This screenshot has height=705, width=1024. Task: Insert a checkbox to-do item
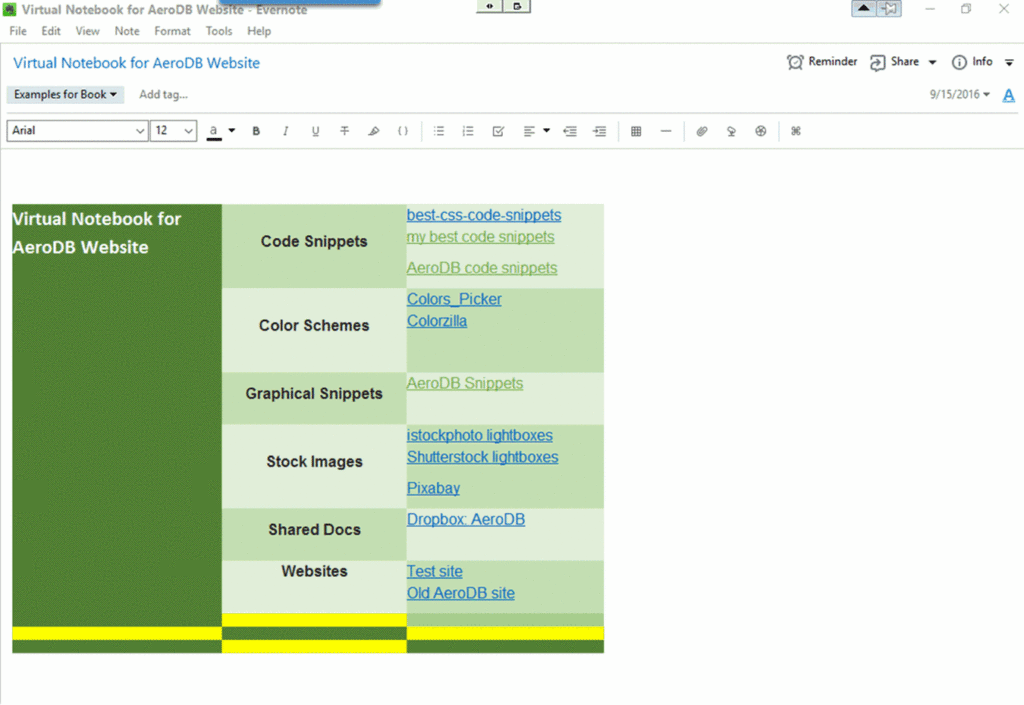pos(498,131)
